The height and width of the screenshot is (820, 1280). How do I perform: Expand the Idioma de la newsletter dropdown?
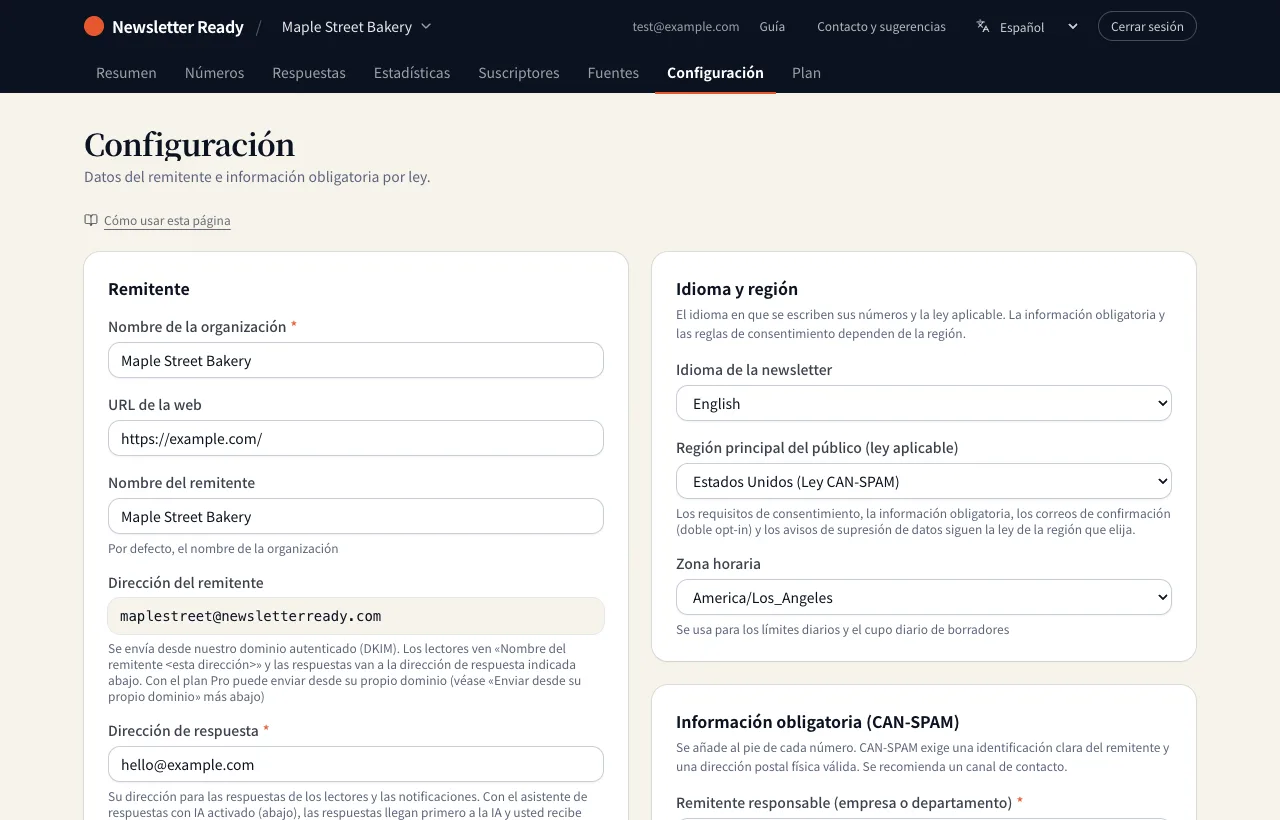(x=924, y=404)
